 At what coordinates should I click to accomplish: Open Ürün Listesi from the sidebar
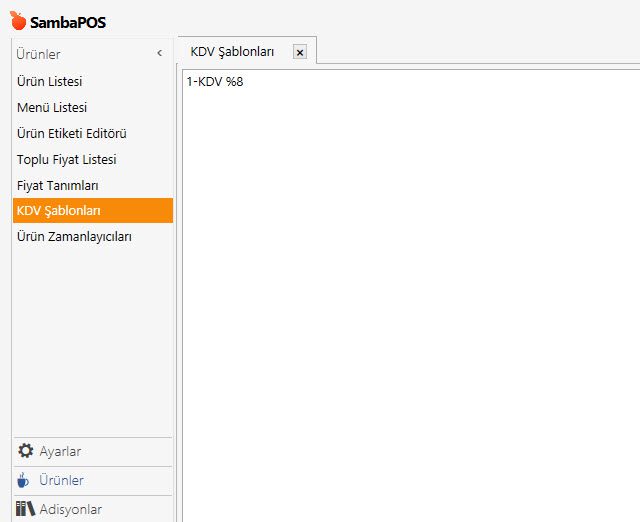click(x=49, y=81)
